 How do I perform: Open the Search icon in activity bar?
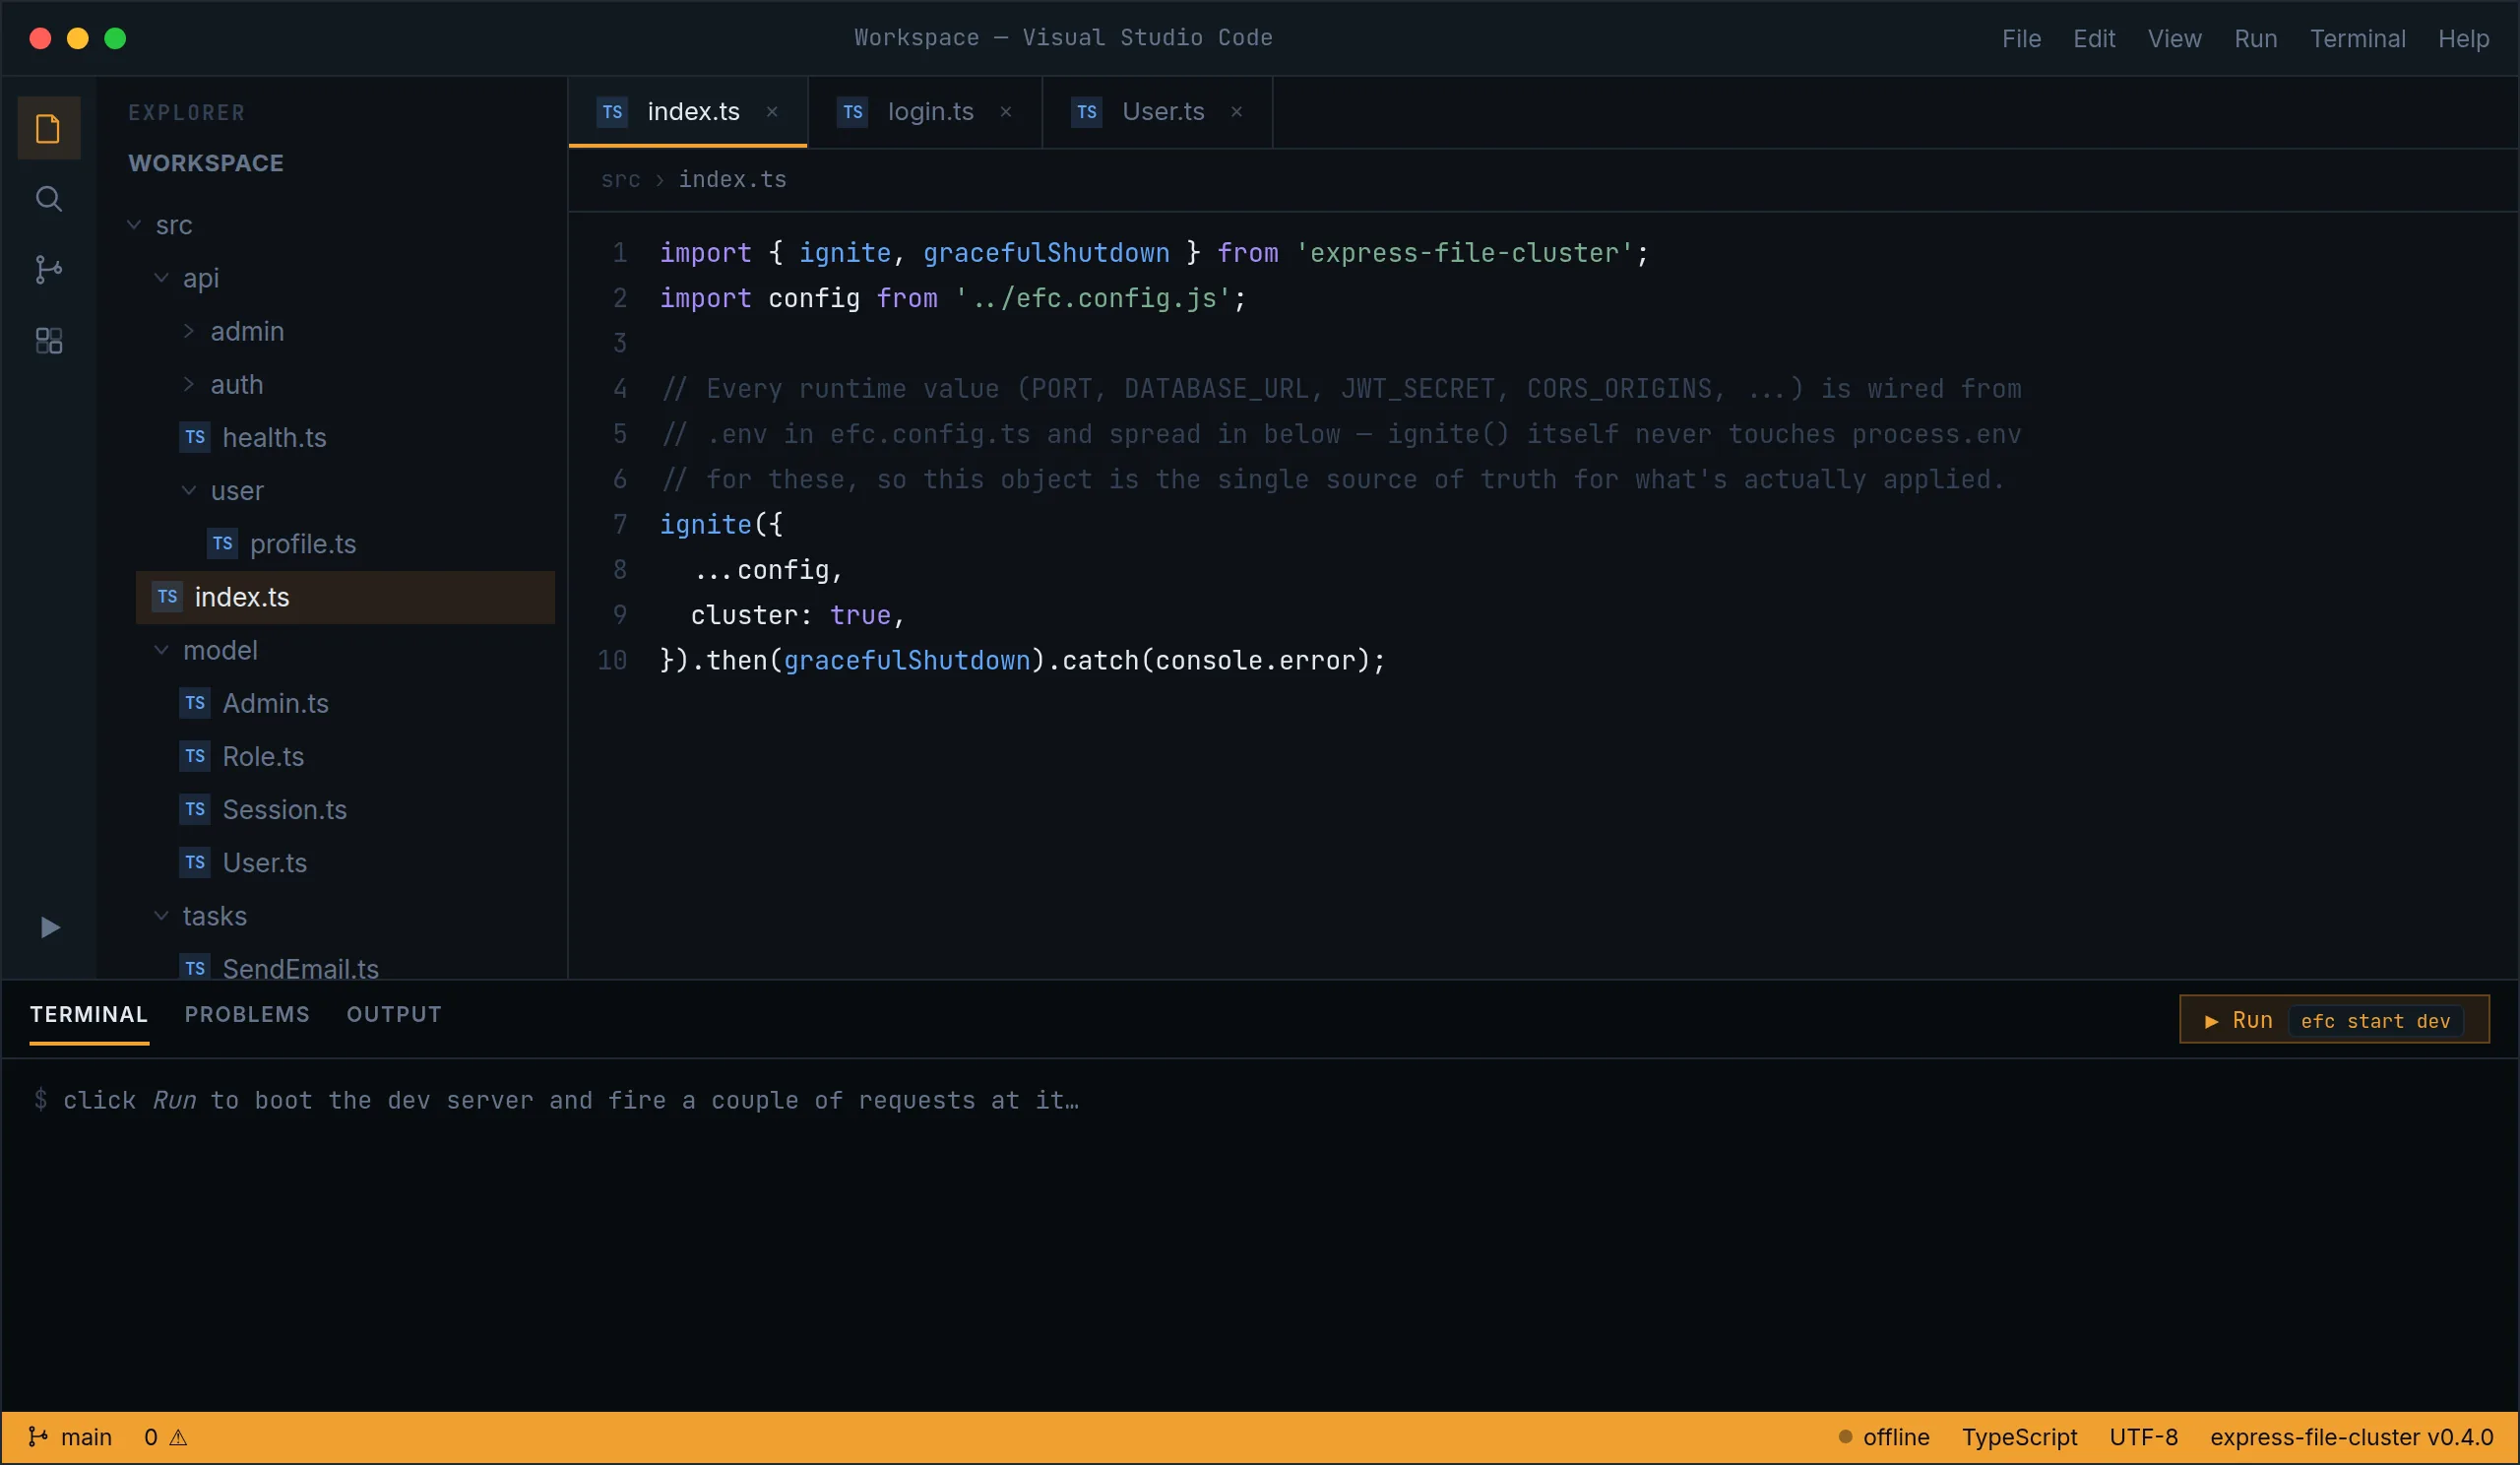pyautogui.click(x=48, y=199)
